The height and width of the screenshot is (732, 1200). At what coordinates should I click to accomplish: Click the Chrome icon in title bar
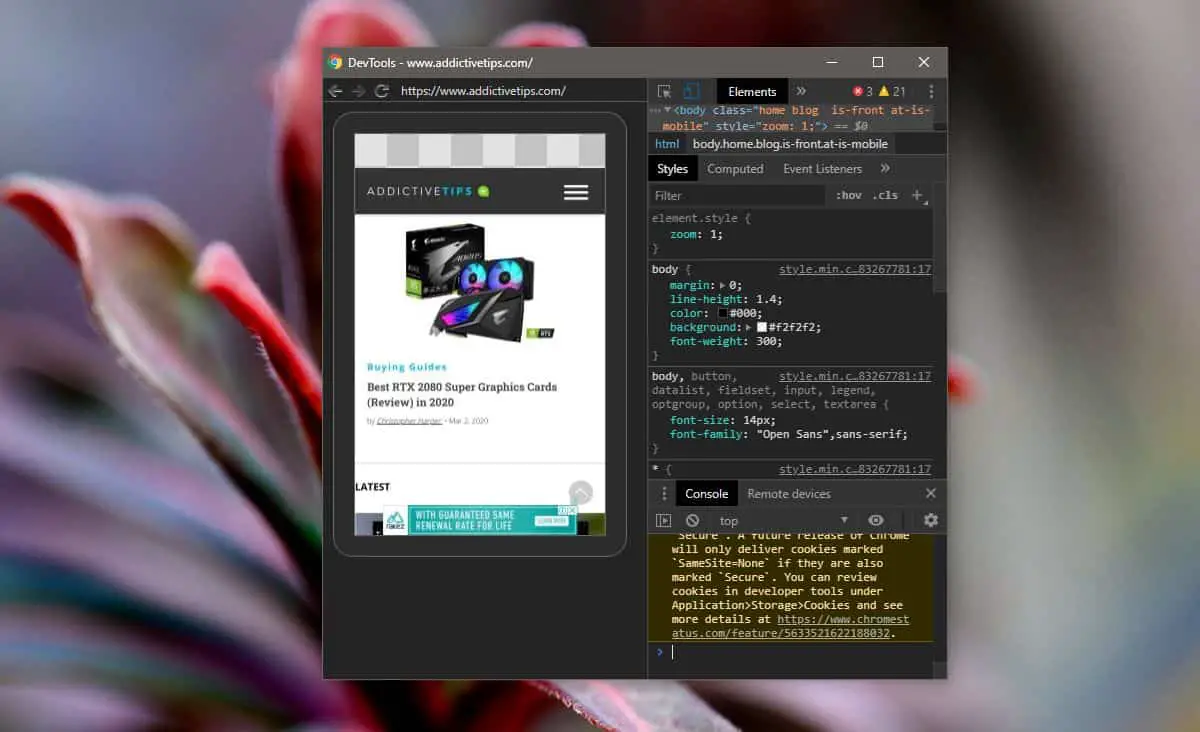pyautogui.click(x=335, y=62)
